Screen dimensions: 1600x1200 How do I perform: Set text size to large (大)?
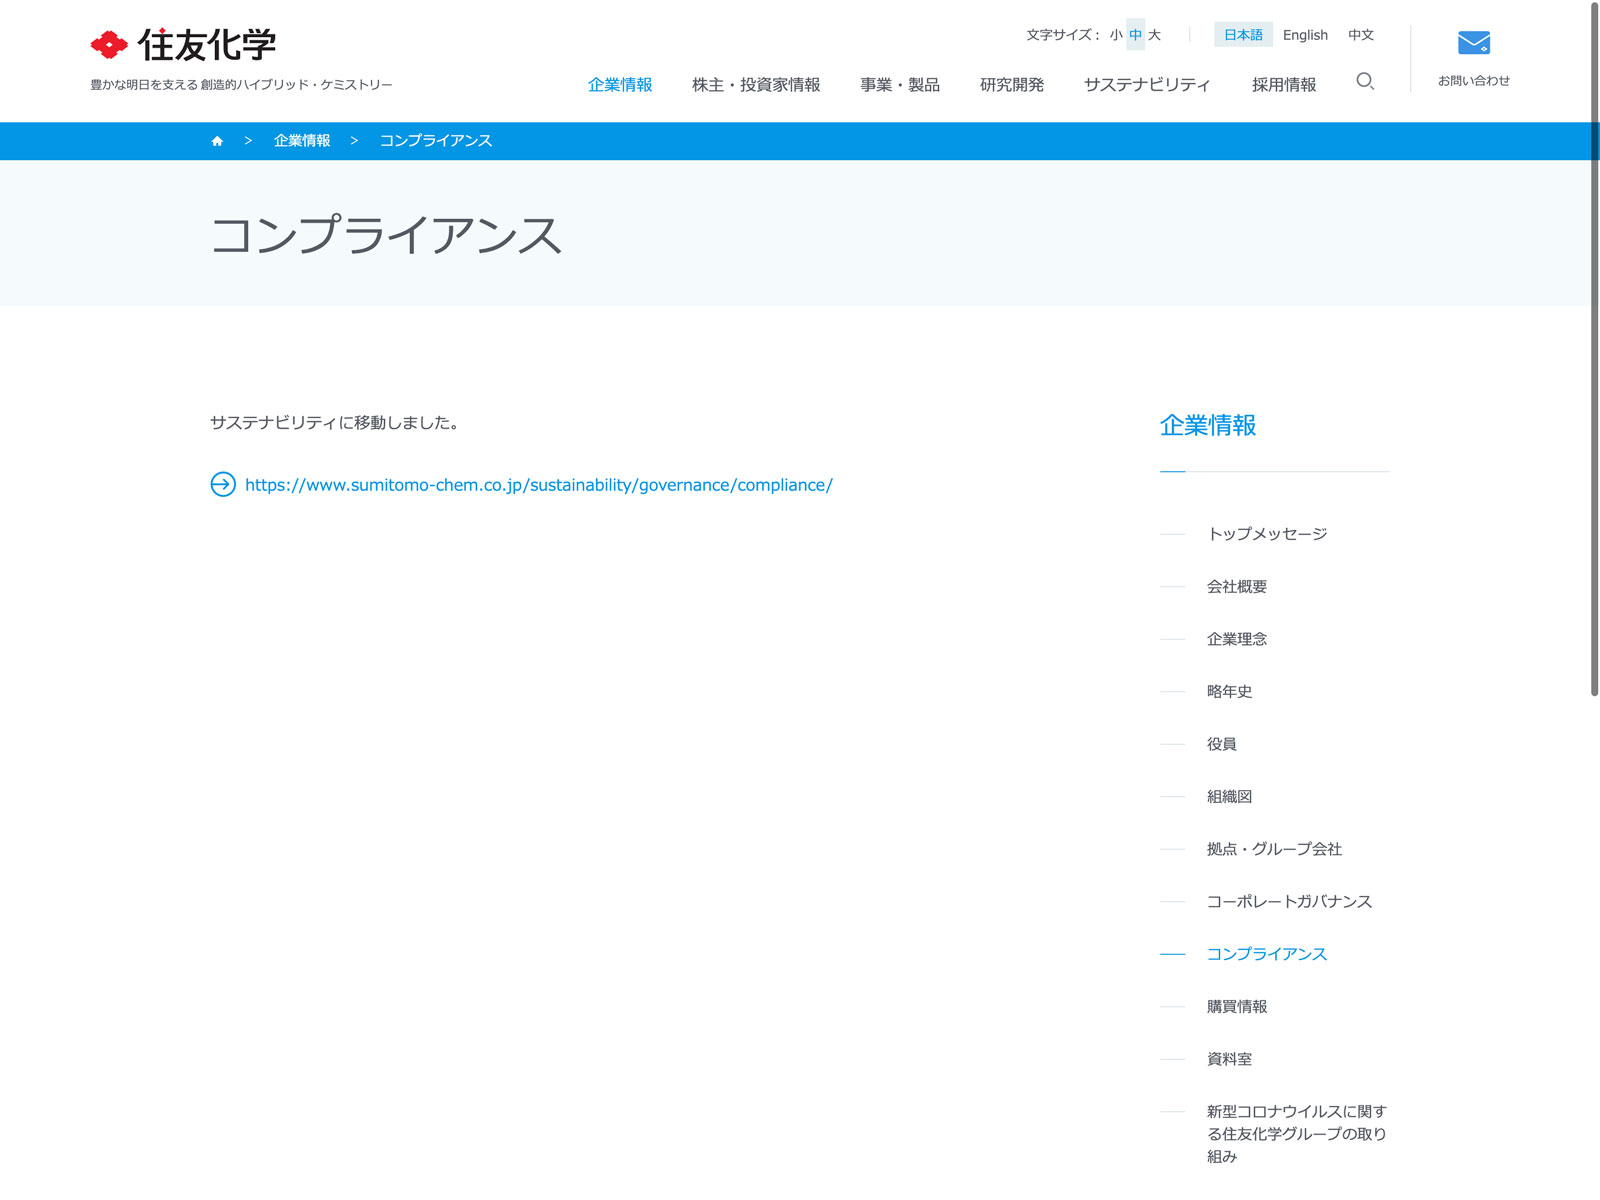click(x=1154, y=35)
